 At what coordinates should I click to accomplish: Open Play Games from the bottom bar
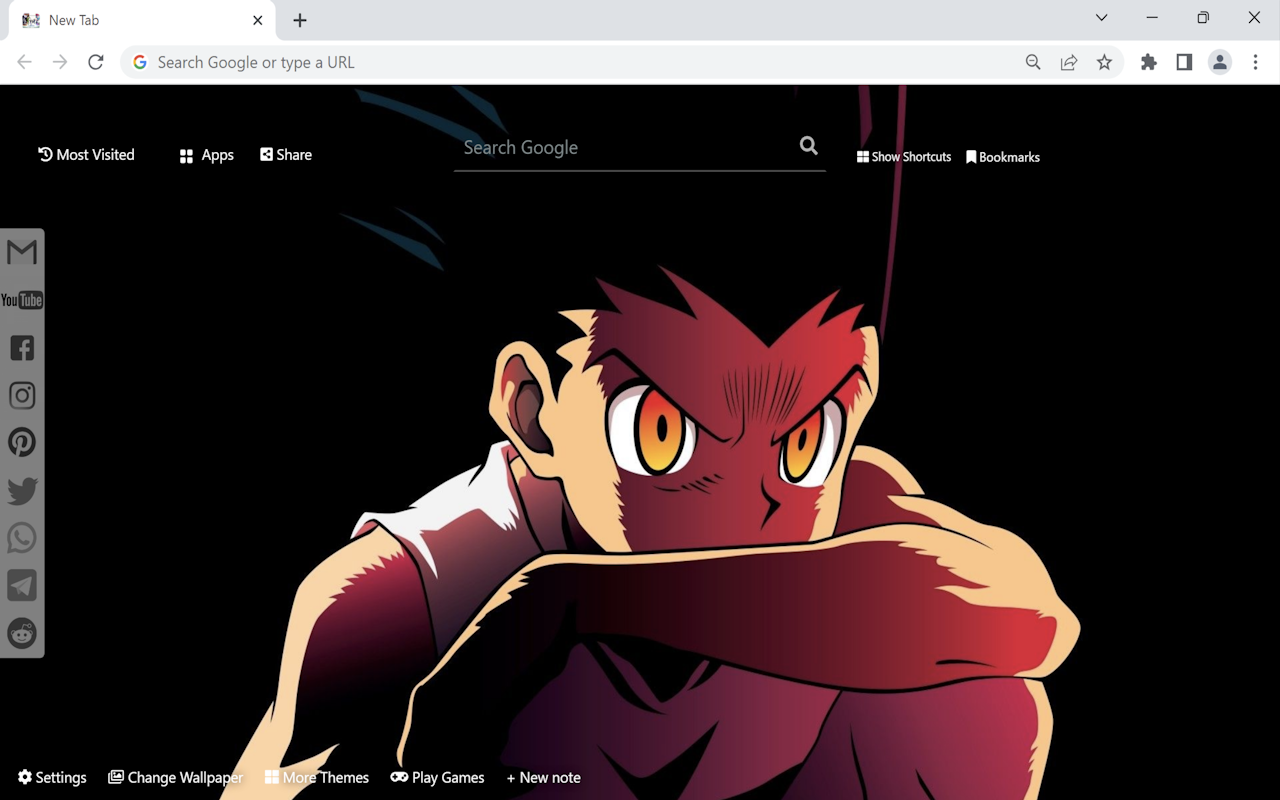click(437, 777)
